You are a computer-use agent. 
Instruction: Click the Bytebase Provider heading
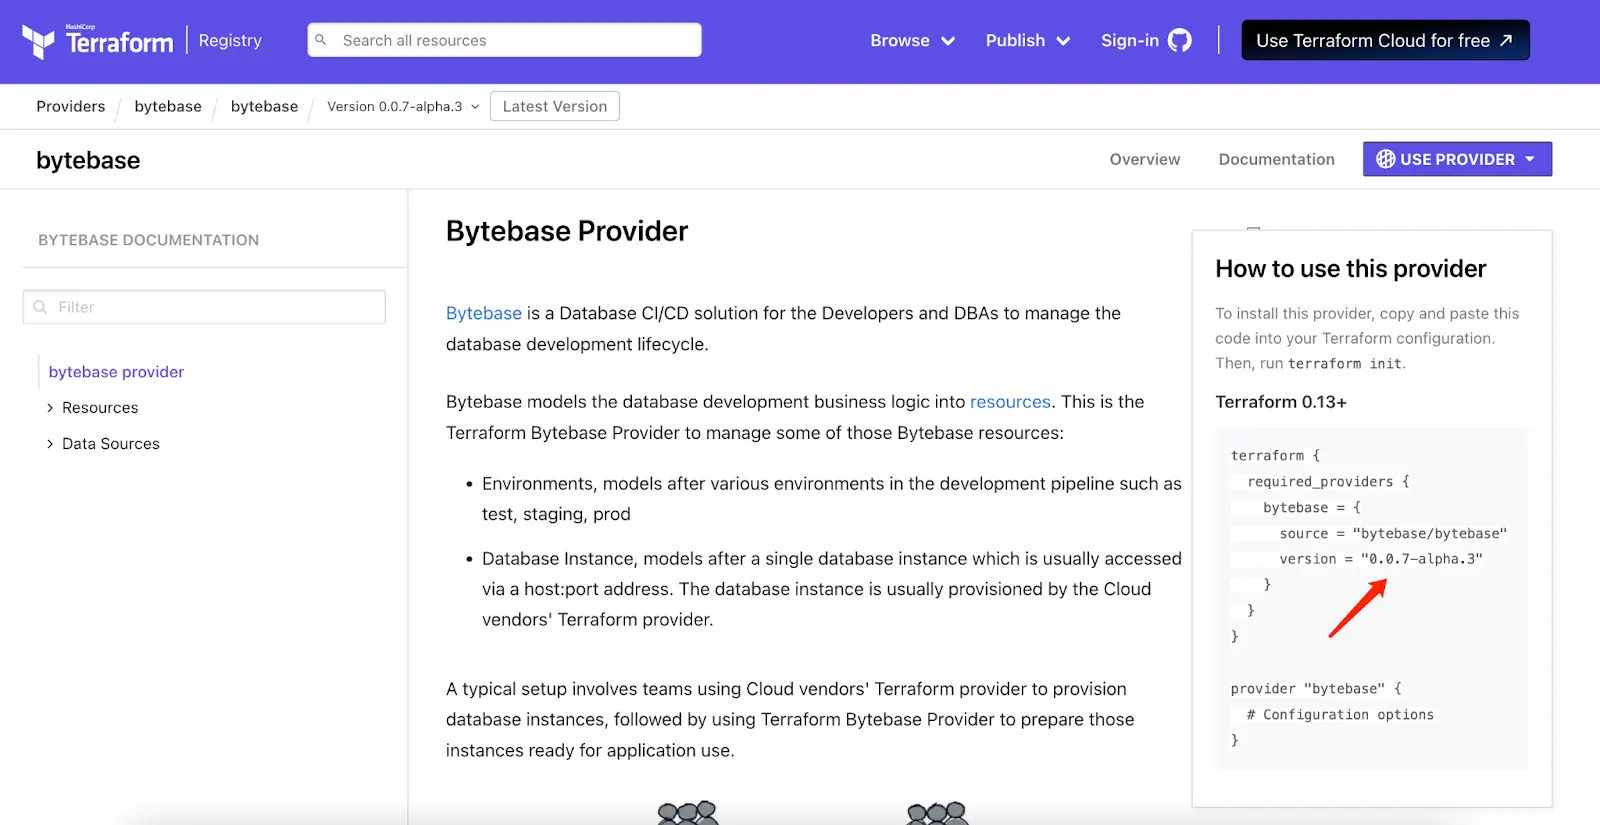pos(567,231)
